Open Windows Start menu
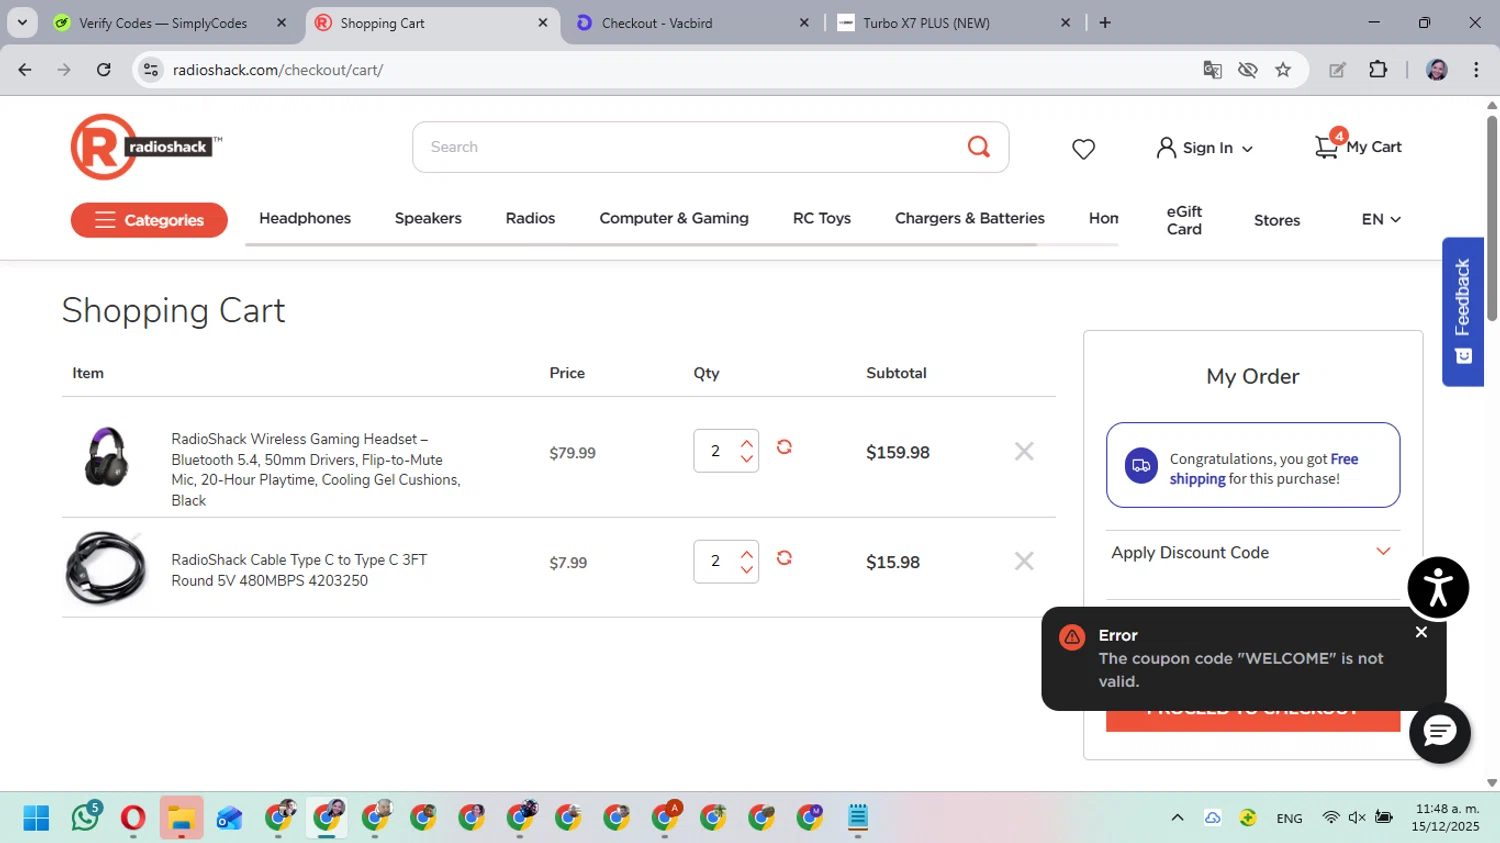Image resolution: width=1500 pixels, height=843 pixels. 36,818
